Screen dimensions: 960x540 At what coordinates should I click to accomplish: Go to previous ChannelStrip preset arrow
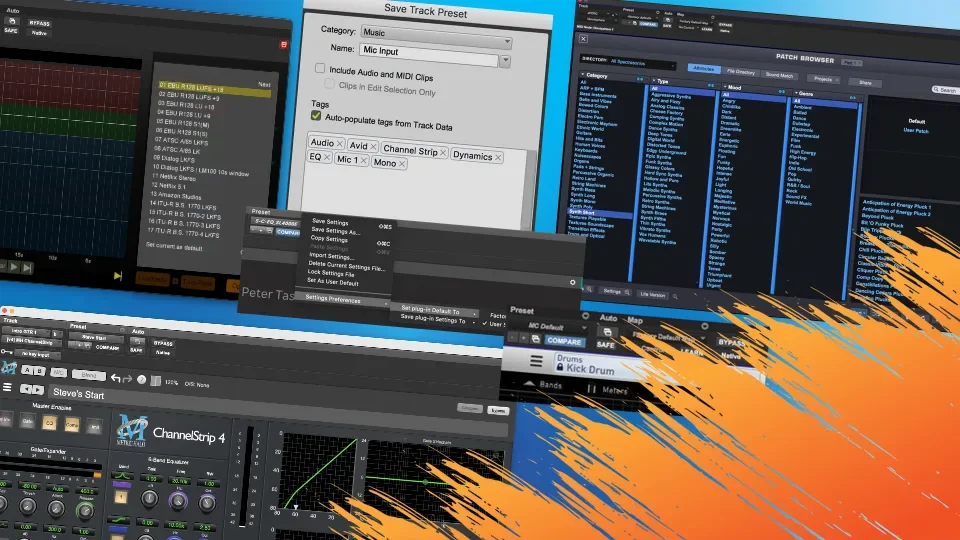tap(26, 389)
